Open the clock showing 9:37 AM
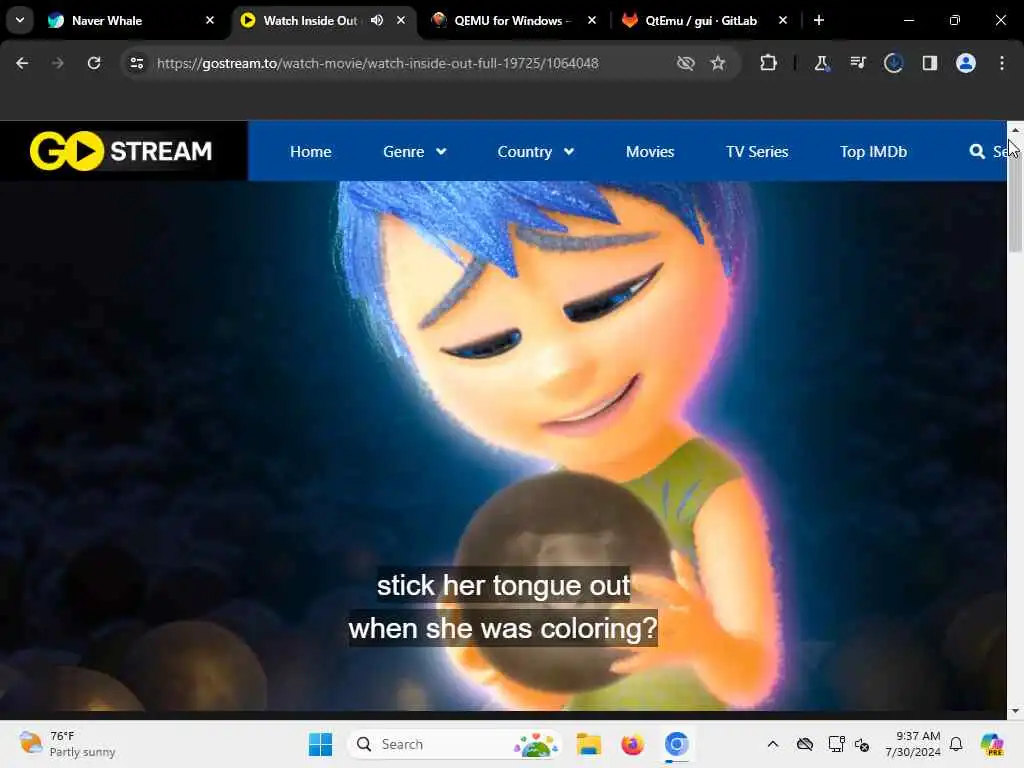The width and height of the screenshot is (1024, 768). tap(912, 744)
